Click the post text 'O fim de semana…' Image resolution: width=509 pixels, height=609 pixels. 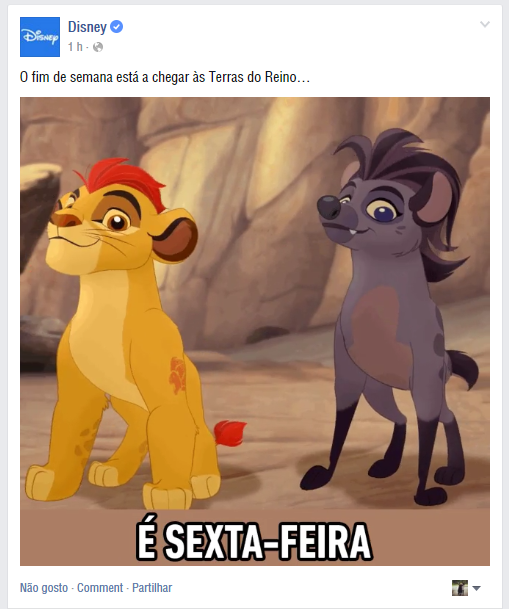point(165,77)
